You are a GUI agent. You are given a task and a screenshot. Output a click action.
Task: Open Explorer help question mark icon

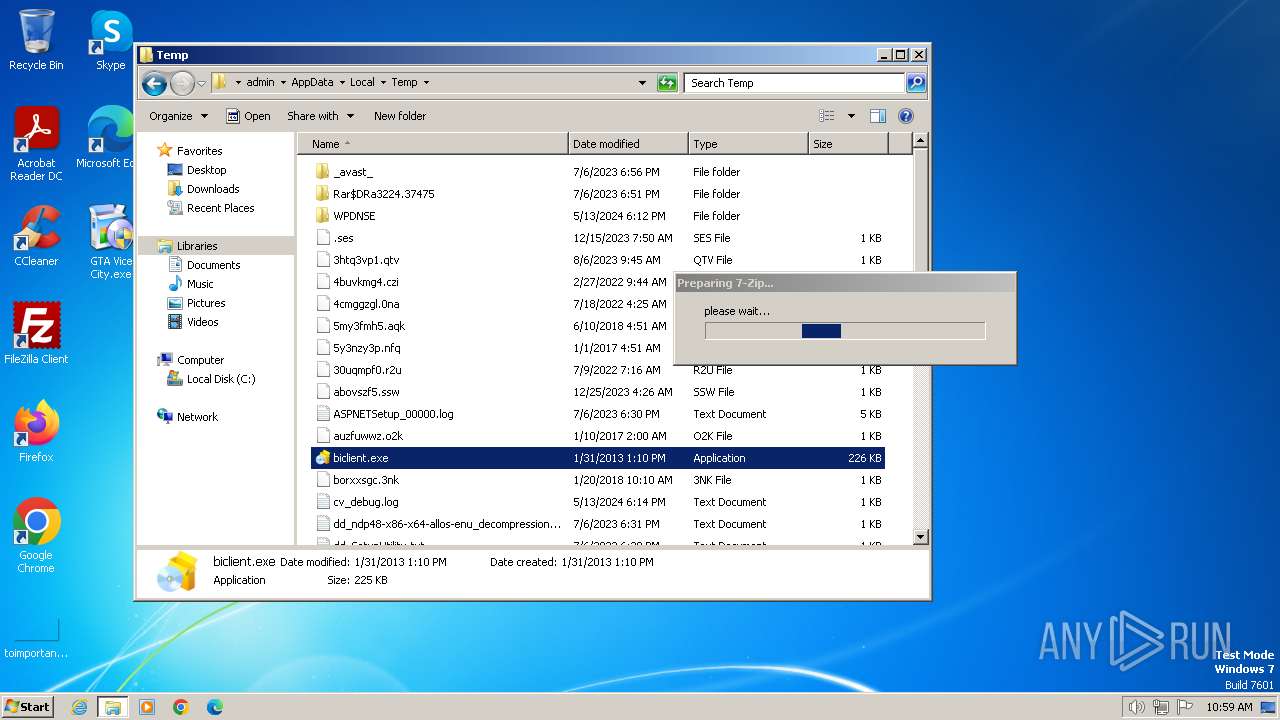pos(906,116)
